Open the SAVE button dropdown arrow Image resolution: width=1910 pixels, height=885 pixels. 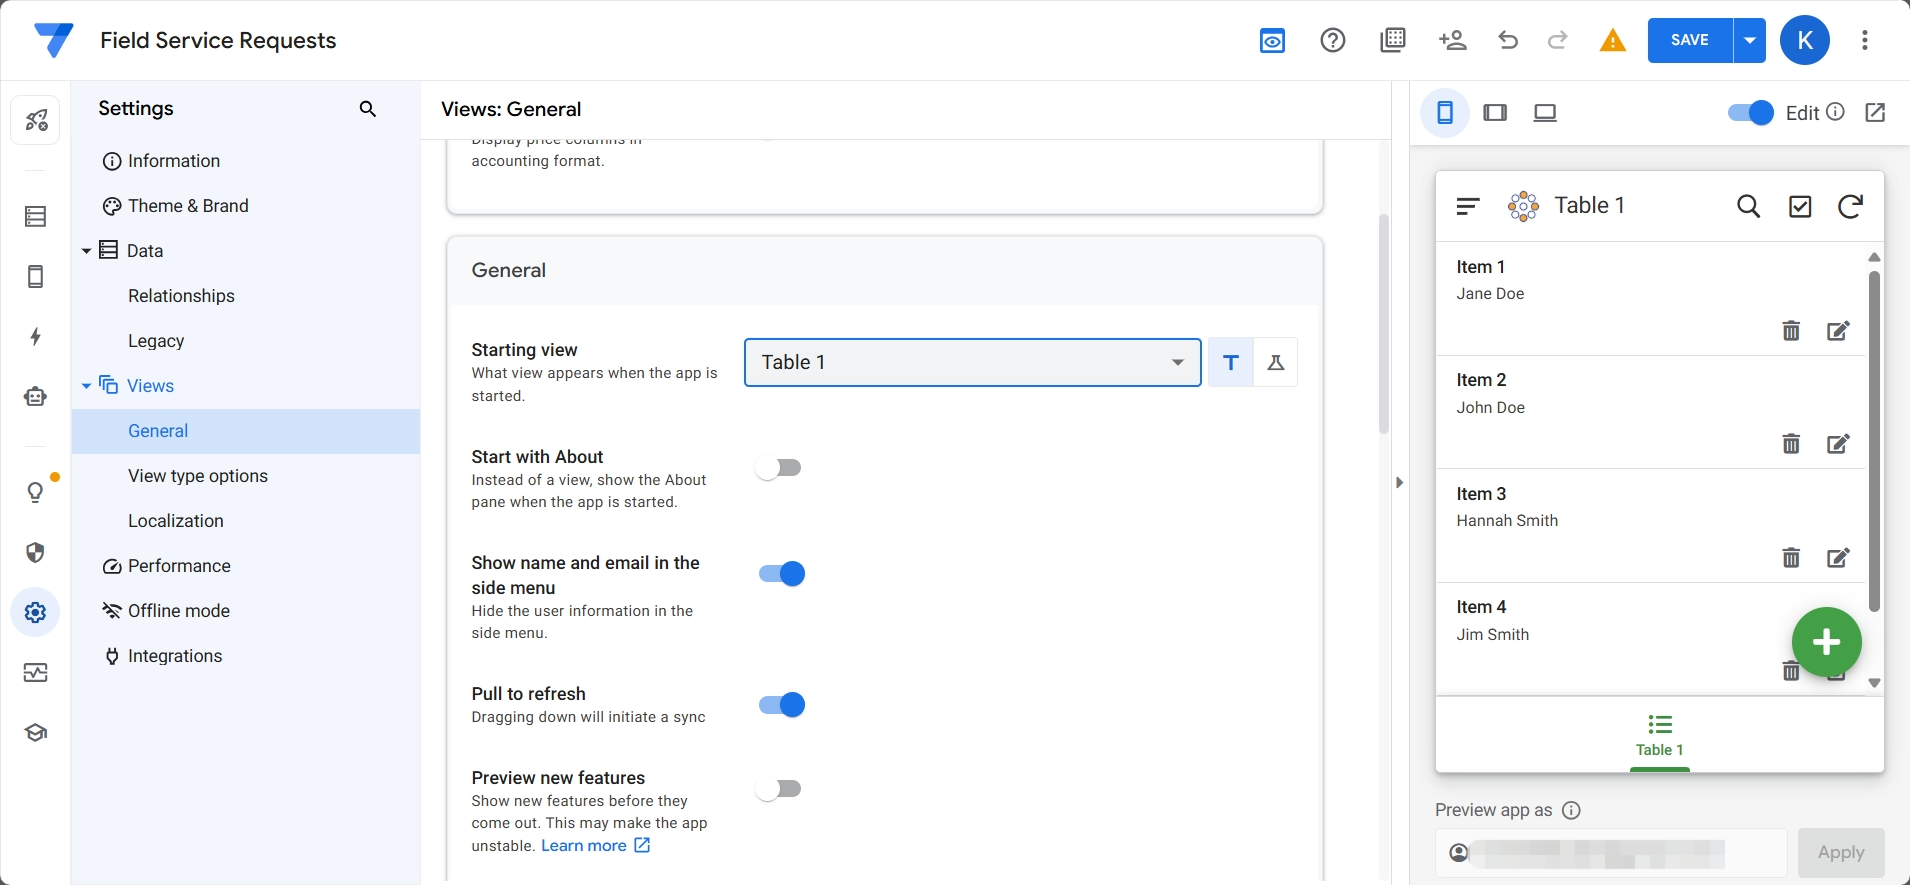[1750, 40]
